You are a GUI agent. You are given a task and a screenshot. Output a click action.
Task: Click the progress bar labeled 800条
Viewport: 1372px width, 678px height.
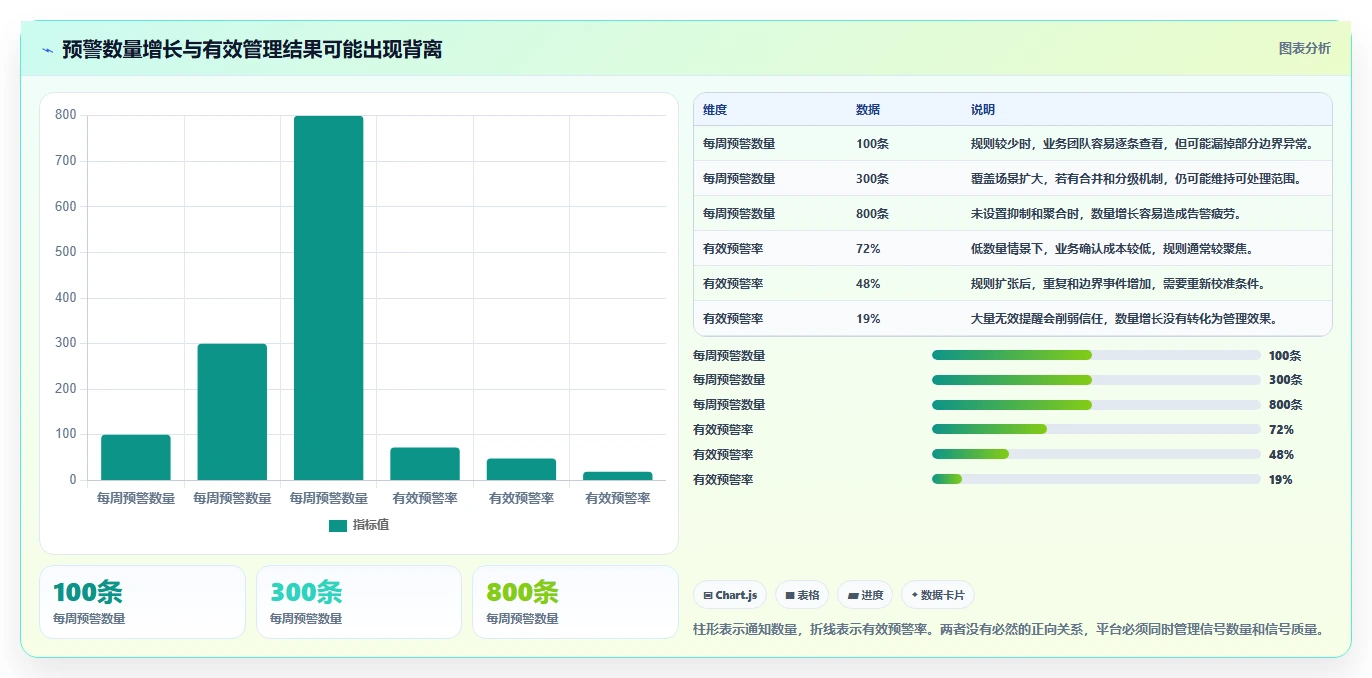click(1096, 405)
